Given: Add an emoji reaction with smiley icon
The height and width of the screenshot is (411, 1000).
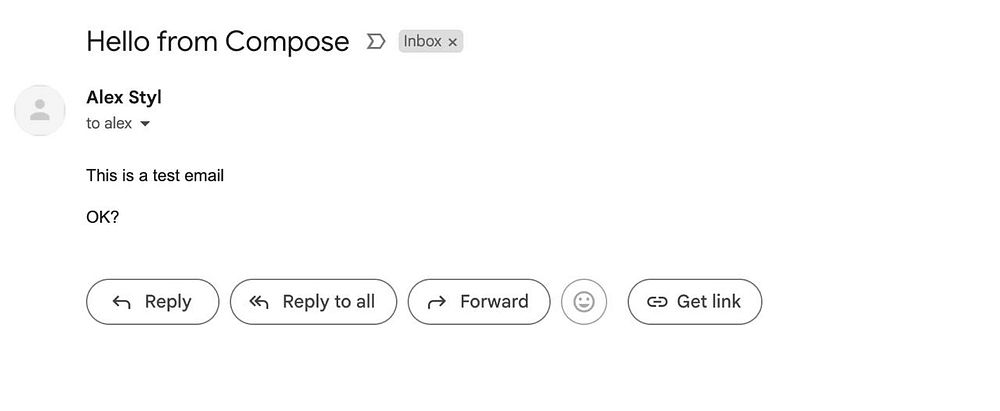Looking at the screenshot, I should (x=584, y=302).
